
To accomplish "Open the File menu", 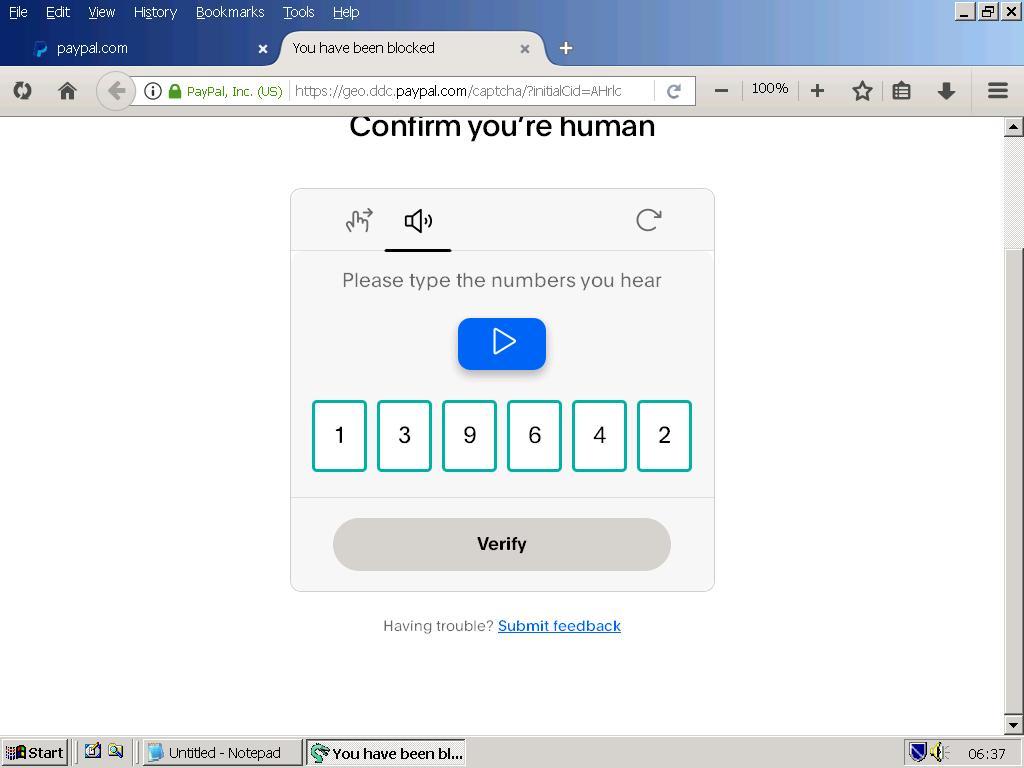I will (x=18, y=12).
